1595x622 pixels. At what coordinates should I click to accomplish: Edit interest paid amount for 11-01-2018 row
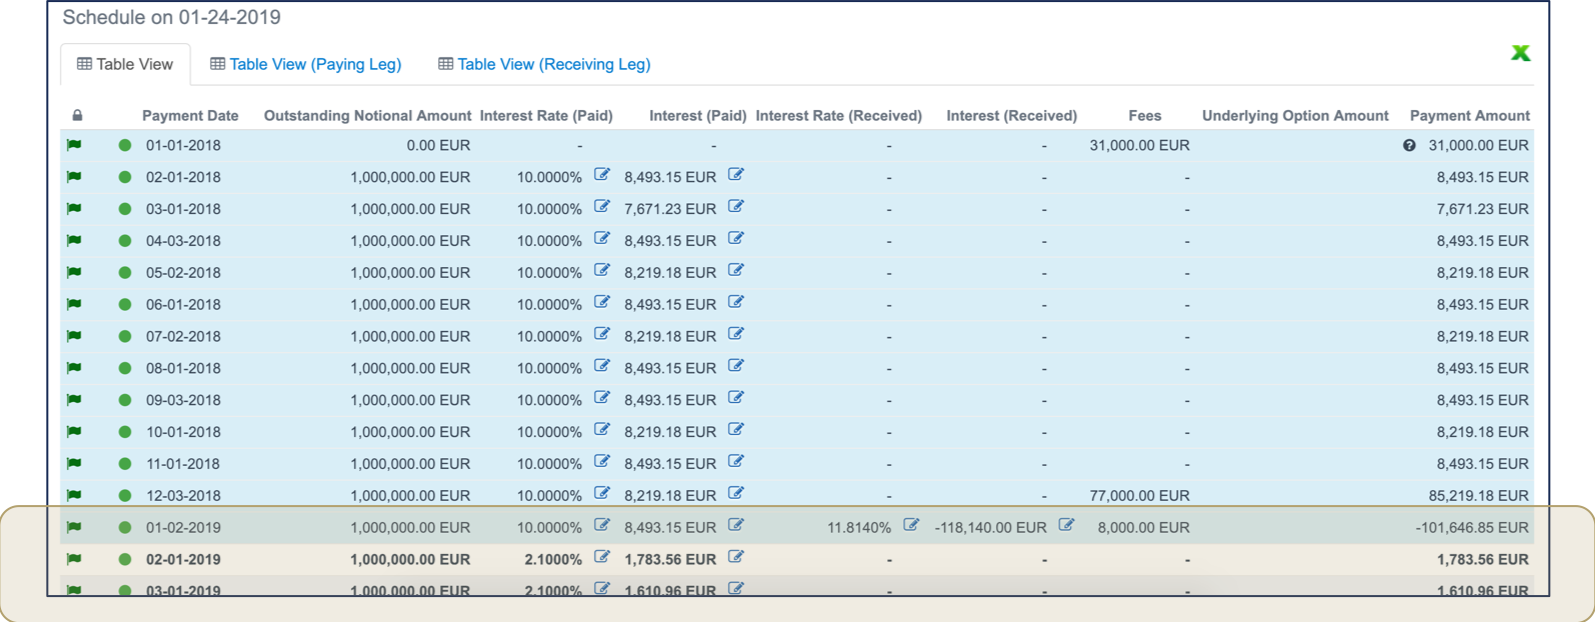[x=736, y=462]
